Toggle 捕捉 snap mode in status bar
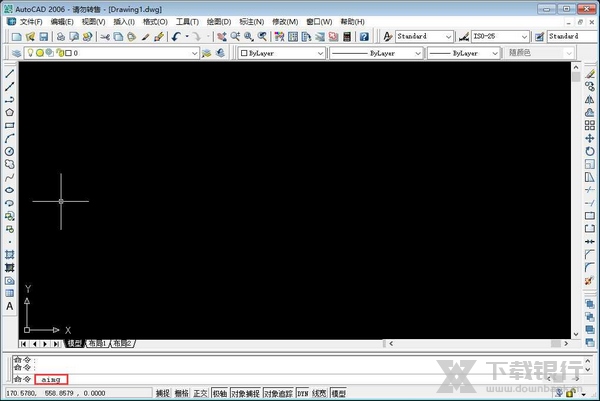This screenshot has width=600, height=401. click(x=162, y=394)
